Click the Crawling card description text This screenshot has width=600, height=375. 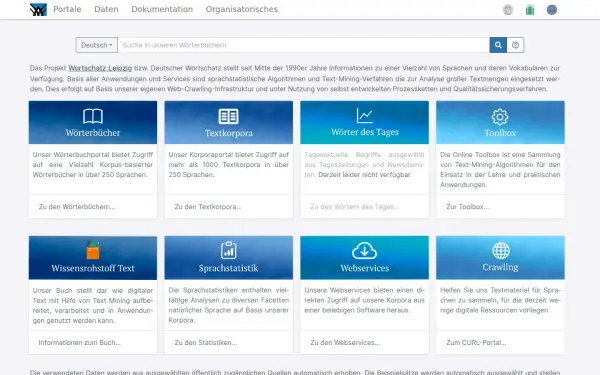500,300
